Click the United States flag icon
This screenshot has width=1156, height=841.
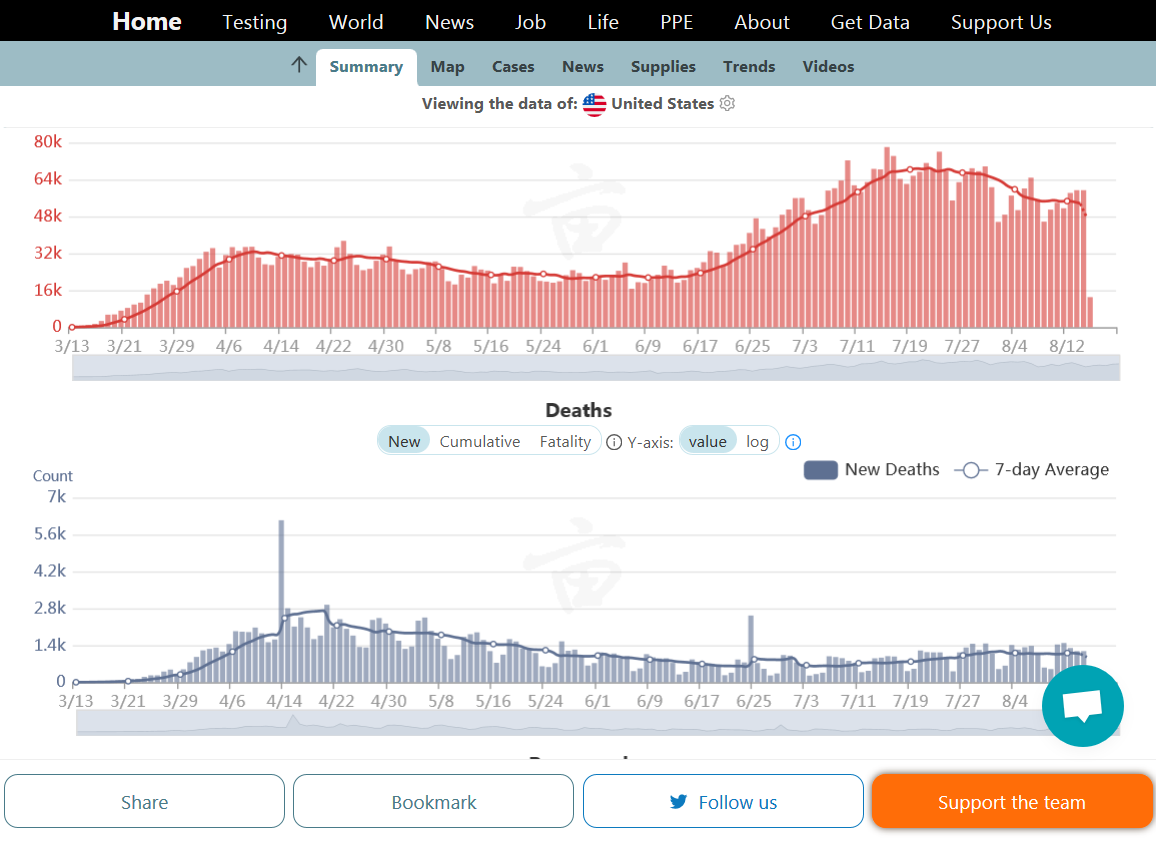coord(594,104)
